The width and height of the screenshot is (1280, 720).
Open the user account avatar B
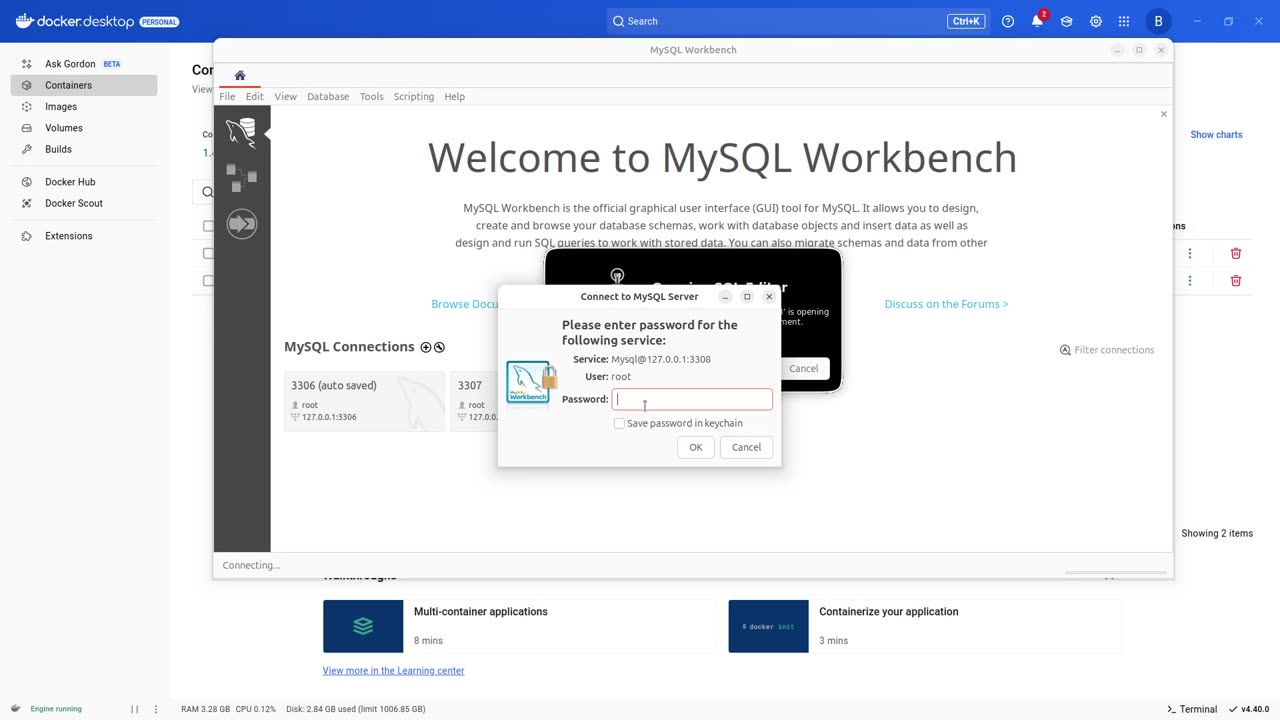[x=1158, y=21]
